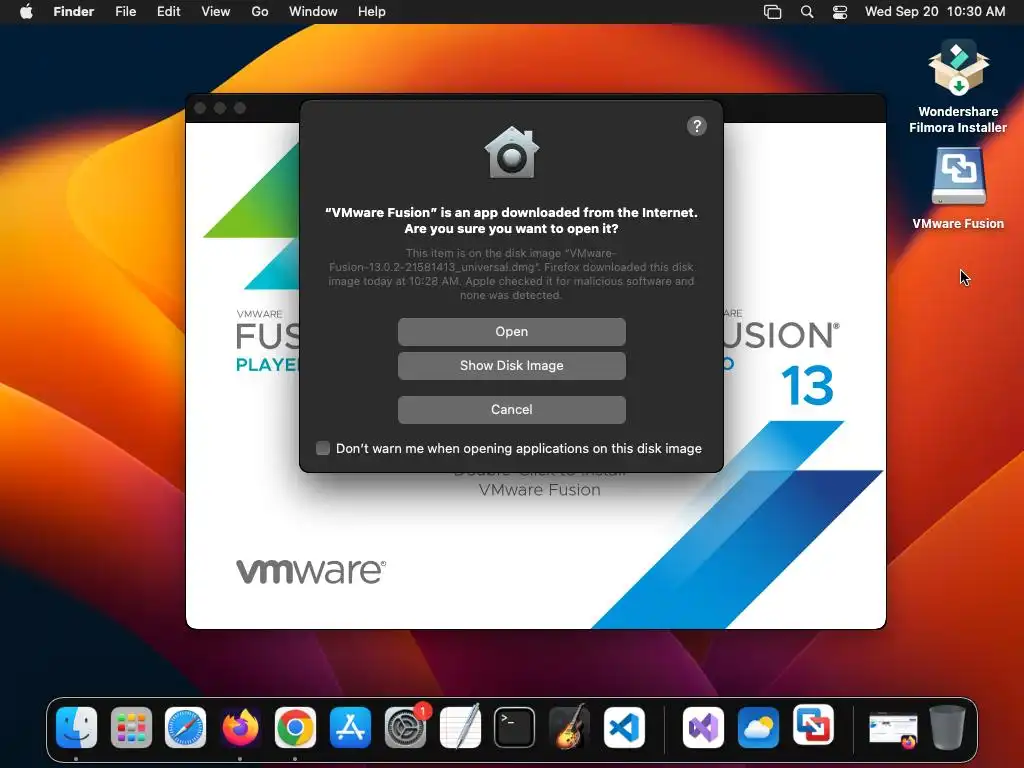Screen dimensions: 1024x768
Task: Select Wondershare Filmora Installer desktop icon
Action: pos(958,86)
